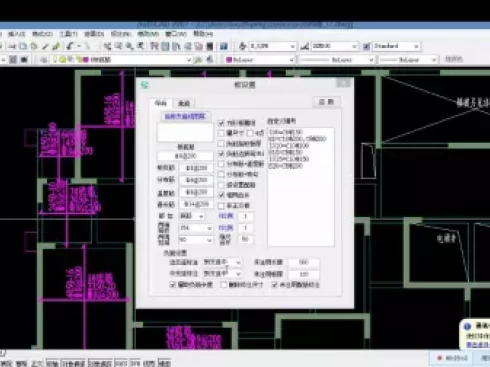Click the green icon in dialog title bar
The height and width of the screenshot is (367, 490).
(145, 85)
